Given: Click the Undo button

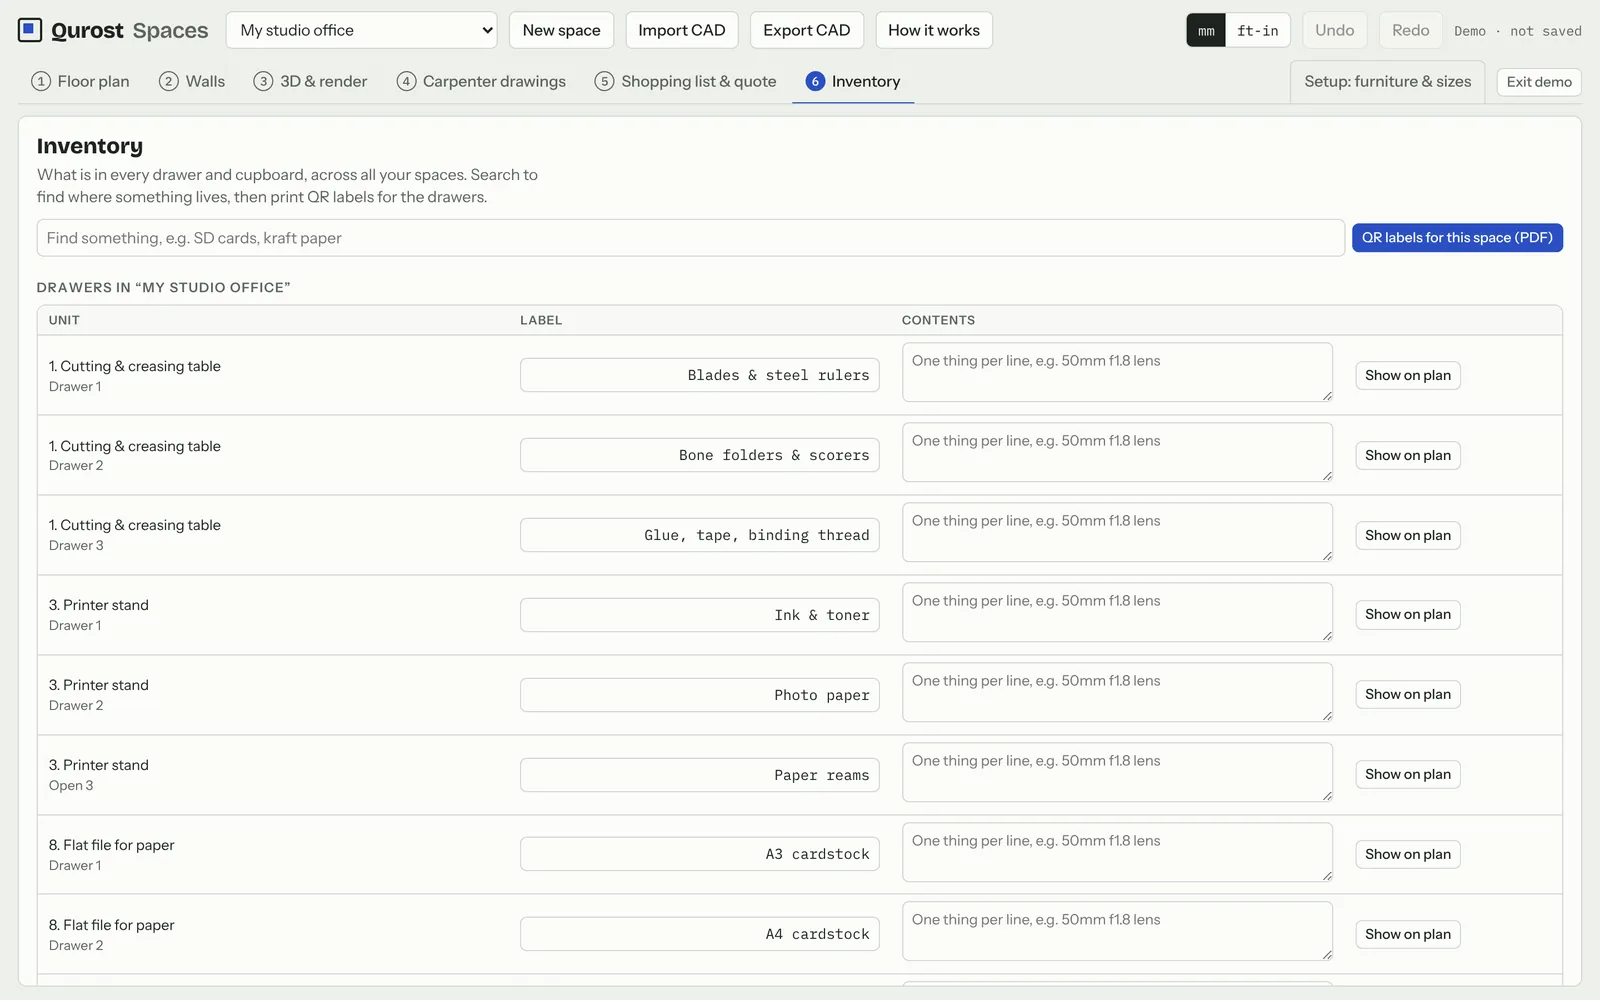Looking at the screenshot, I should tap(1334, 30).
